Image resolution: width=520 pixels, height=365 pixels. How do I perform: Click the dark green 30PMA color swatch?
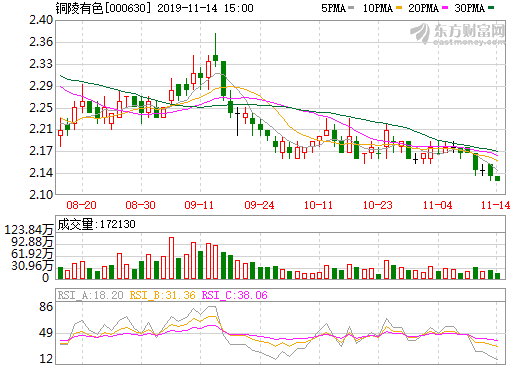click(491, 8)
